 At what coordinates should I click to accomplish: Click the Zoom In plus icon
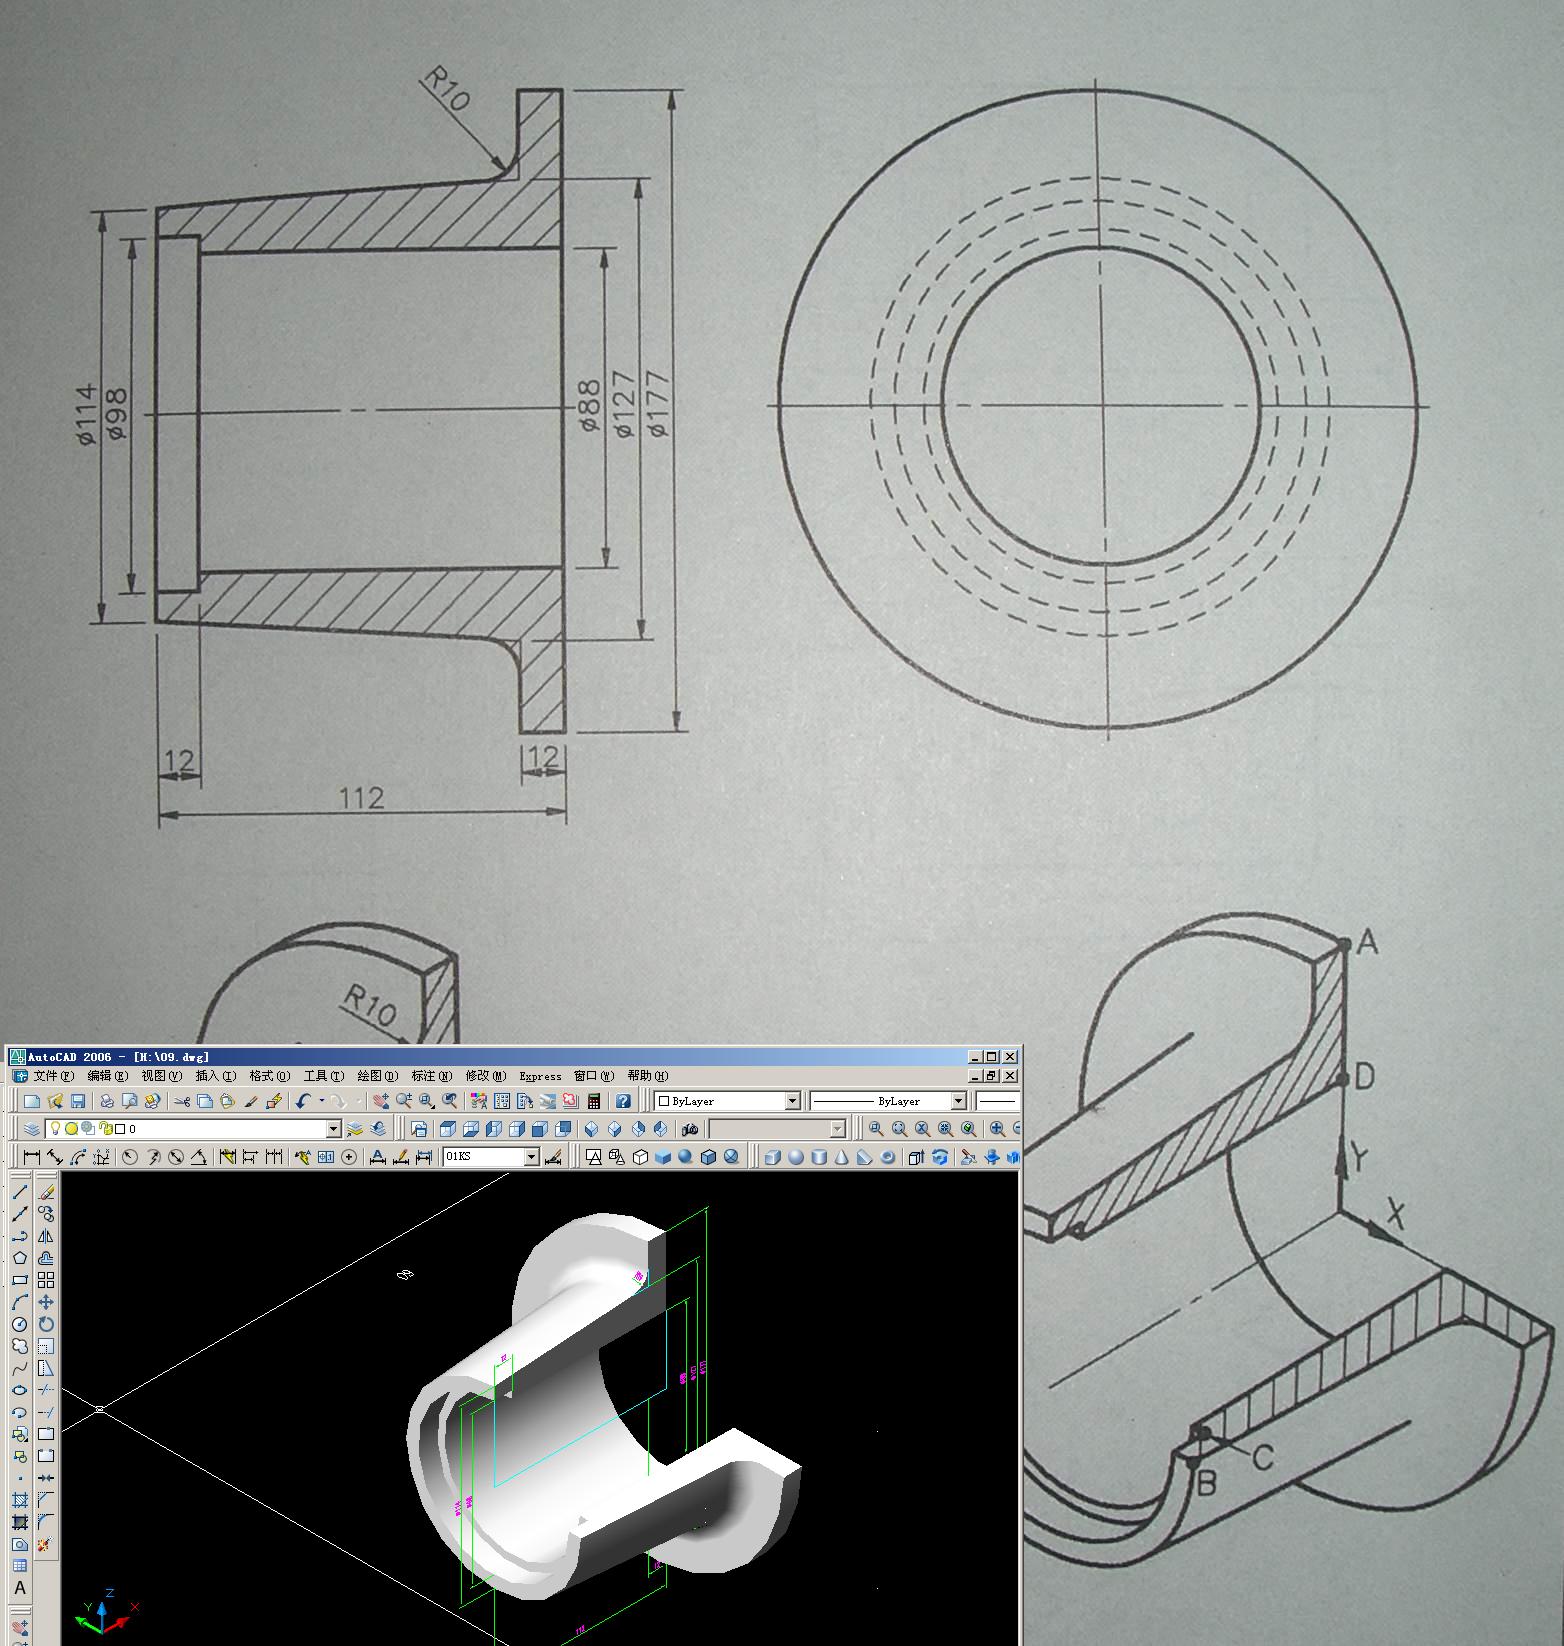(997, 1129)
